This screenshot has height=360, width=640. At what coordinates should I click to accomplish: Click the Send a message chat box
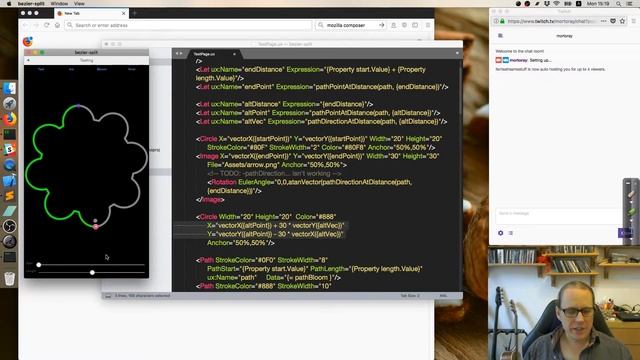click(559, 216)
